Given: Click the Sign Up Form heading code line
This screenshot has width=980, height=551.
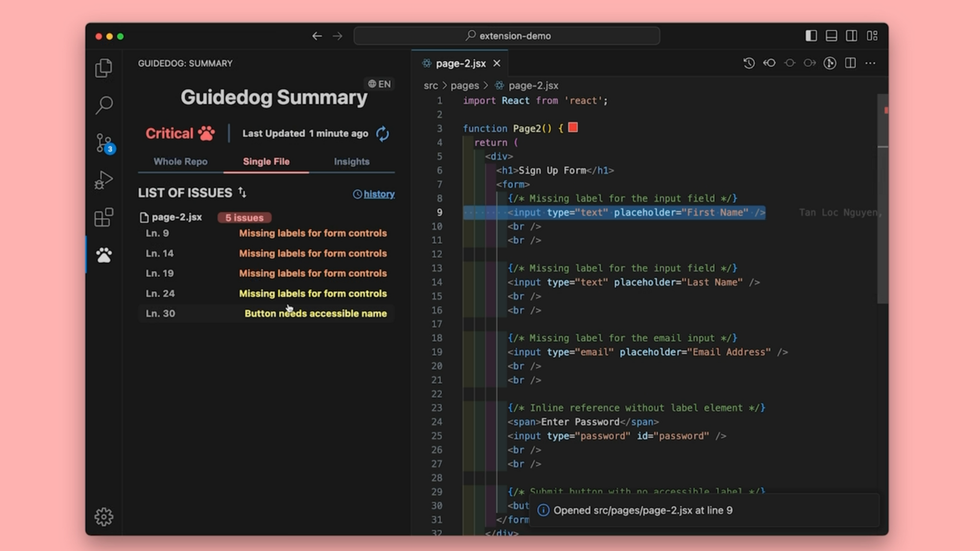Looking at the screenshot, I should click(555, 171).
